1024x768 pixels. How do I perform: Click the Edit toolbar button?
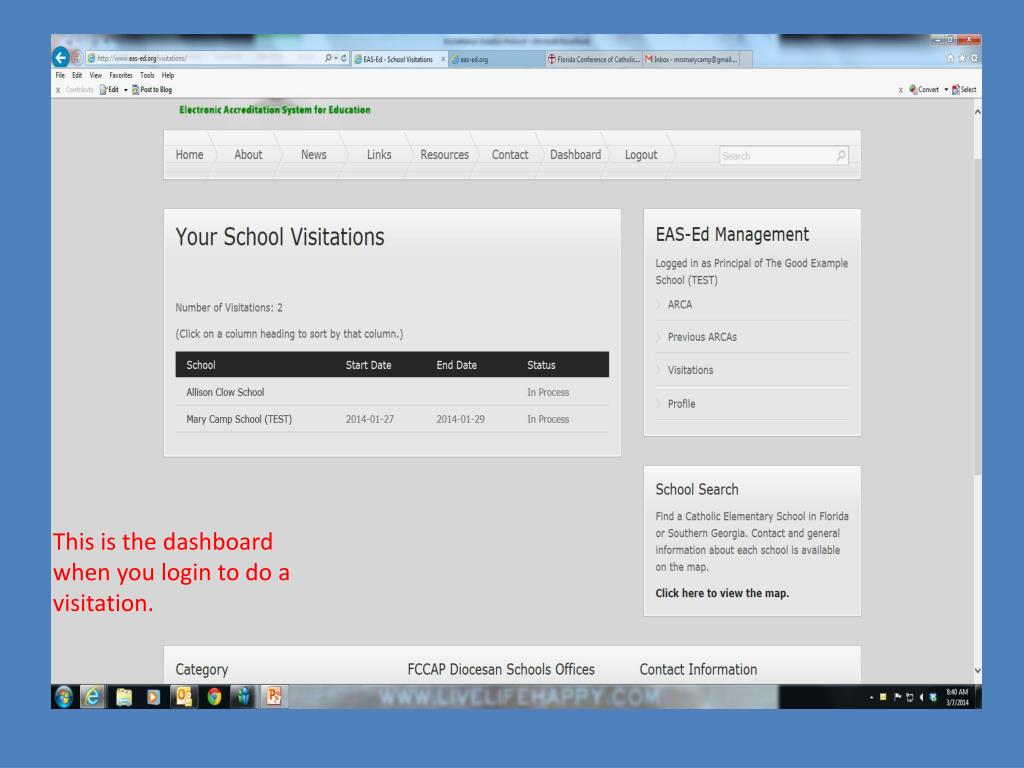[109, 89]
